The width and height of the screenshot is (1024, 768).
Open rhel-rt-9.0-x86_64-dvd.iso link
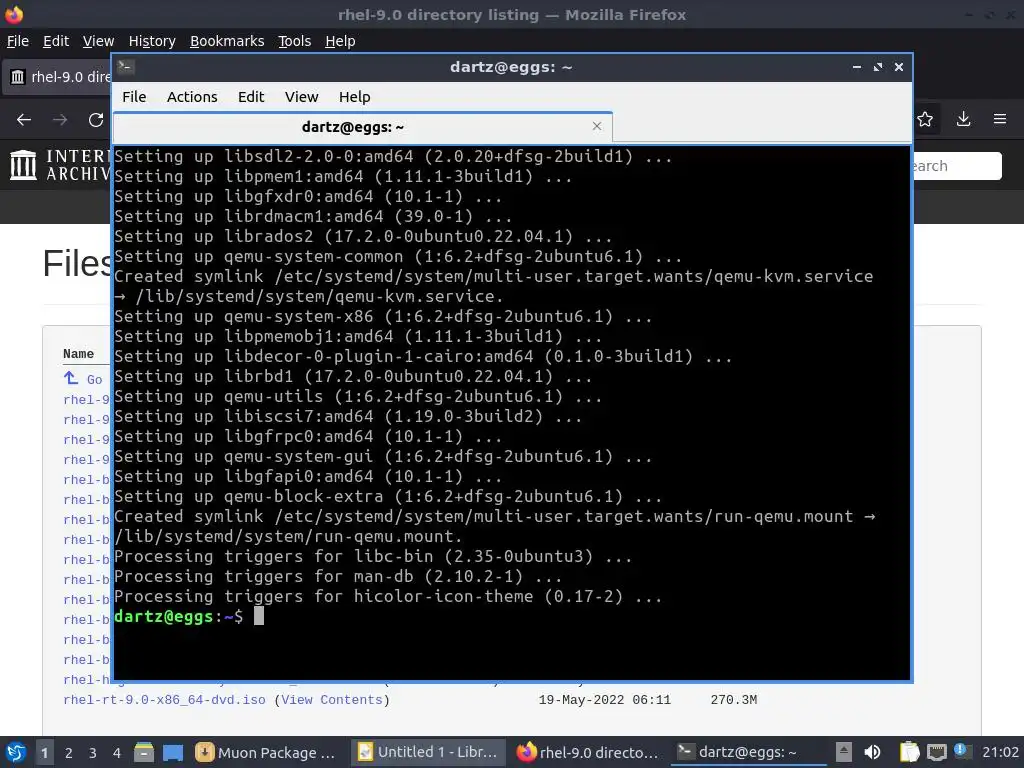164,700
